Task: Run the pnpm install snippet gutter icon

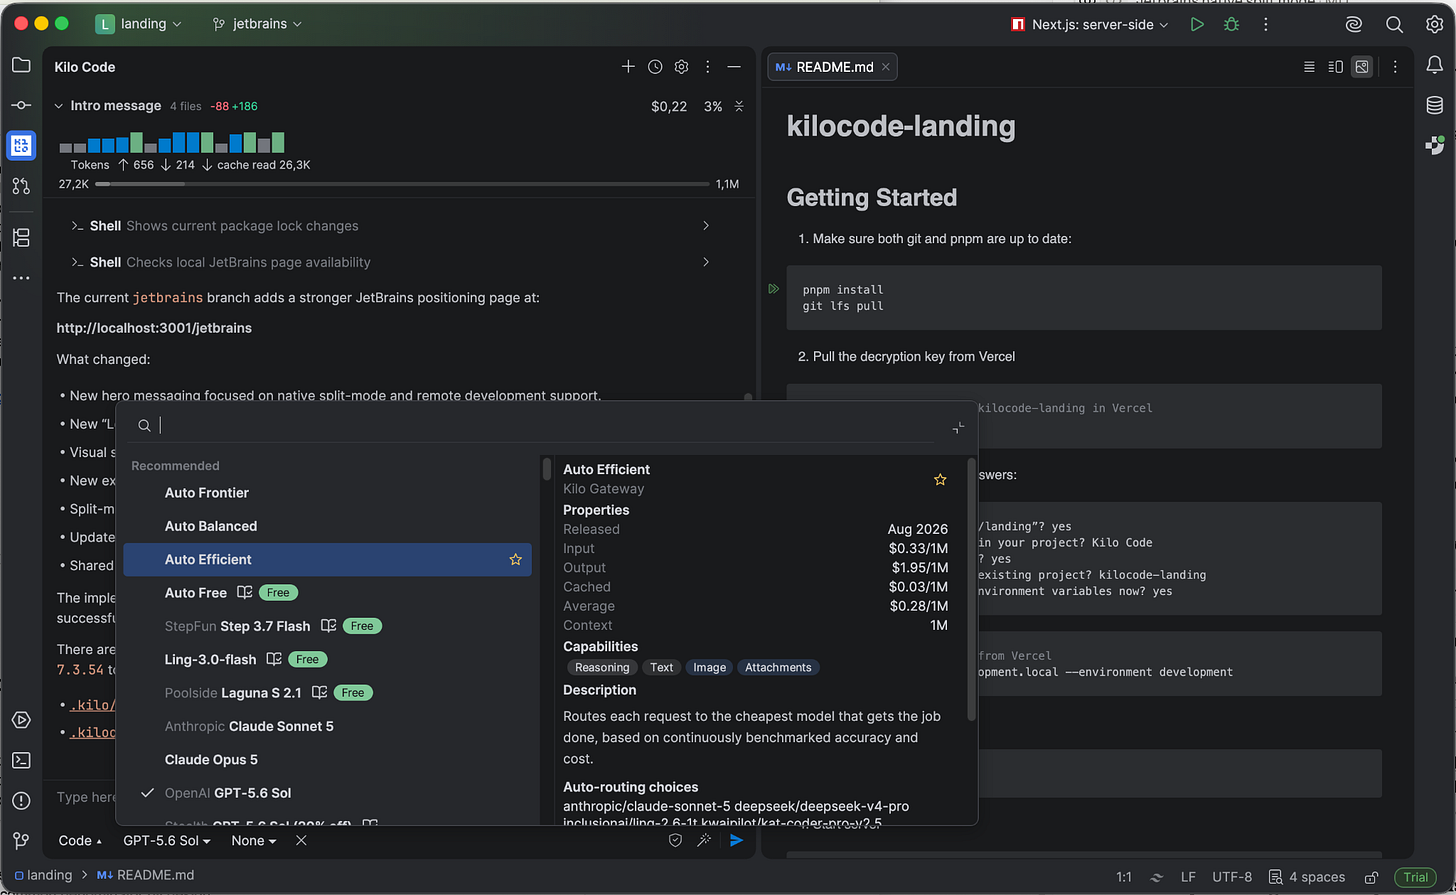Action: tap(774, 289)
